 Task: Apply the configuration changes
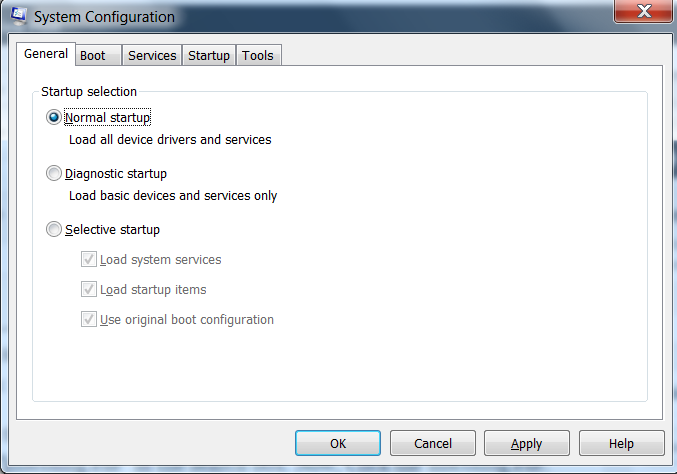tap(526, 443)
